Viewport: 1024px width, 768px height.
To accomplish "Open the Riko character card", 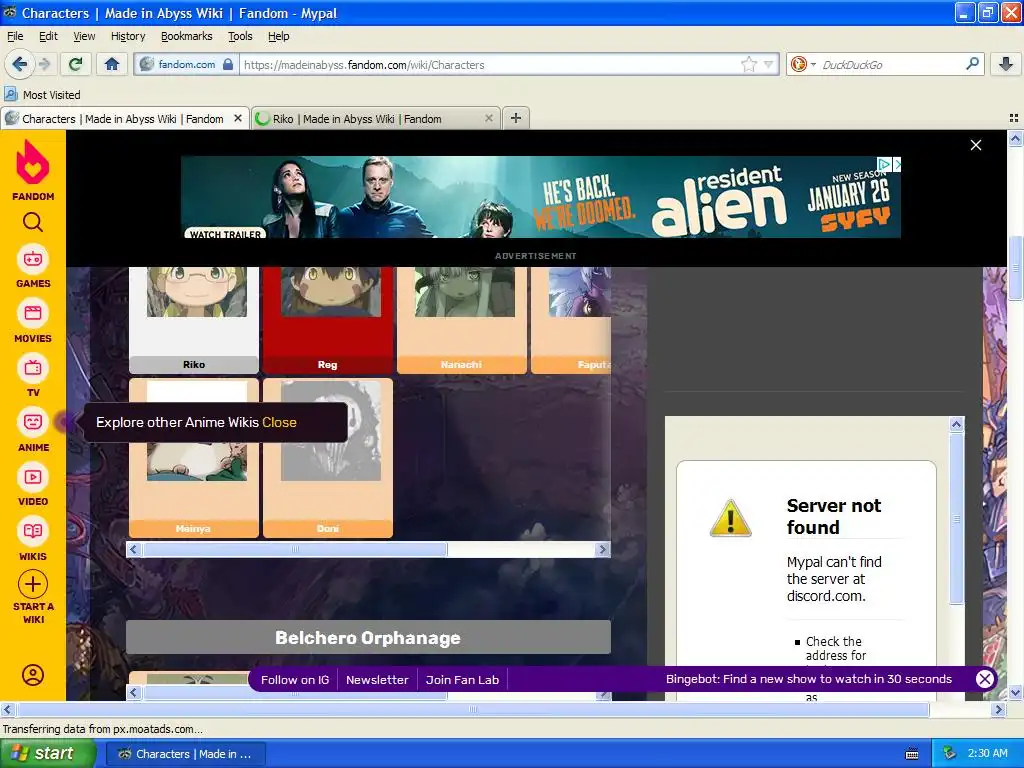I will 194,320.
